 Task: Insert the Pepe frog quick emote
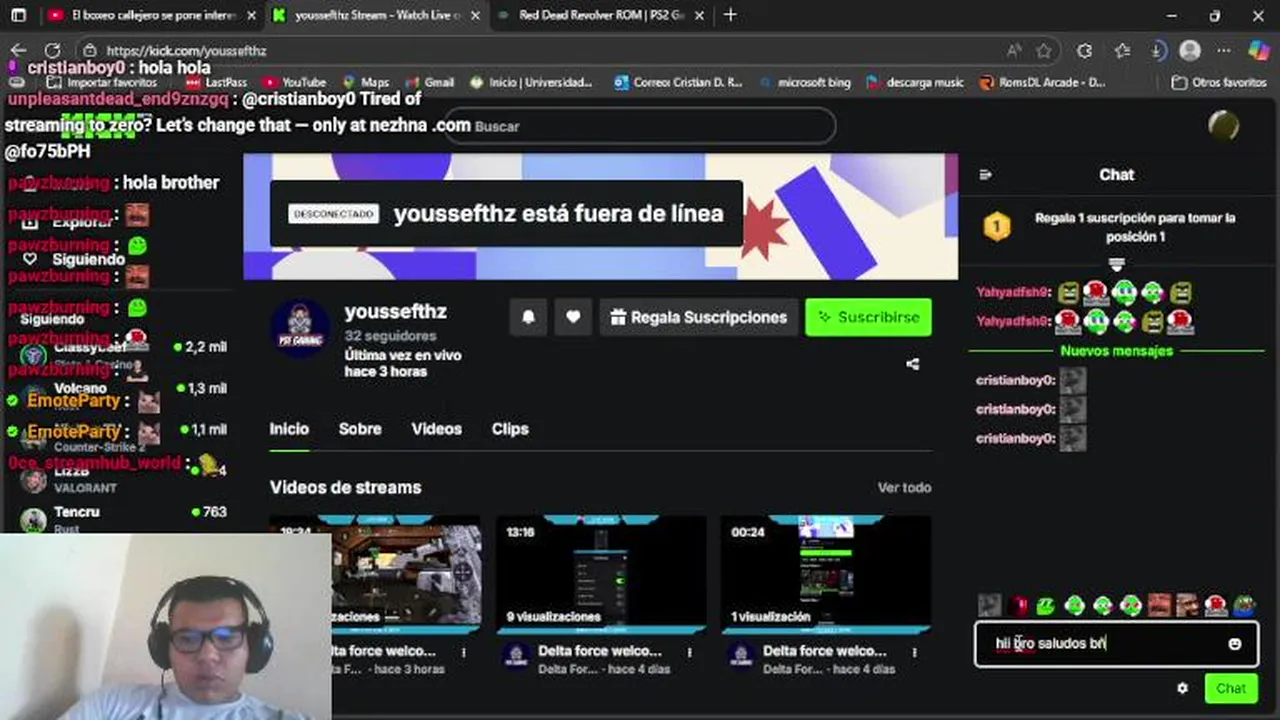(x=1244, y=605)
